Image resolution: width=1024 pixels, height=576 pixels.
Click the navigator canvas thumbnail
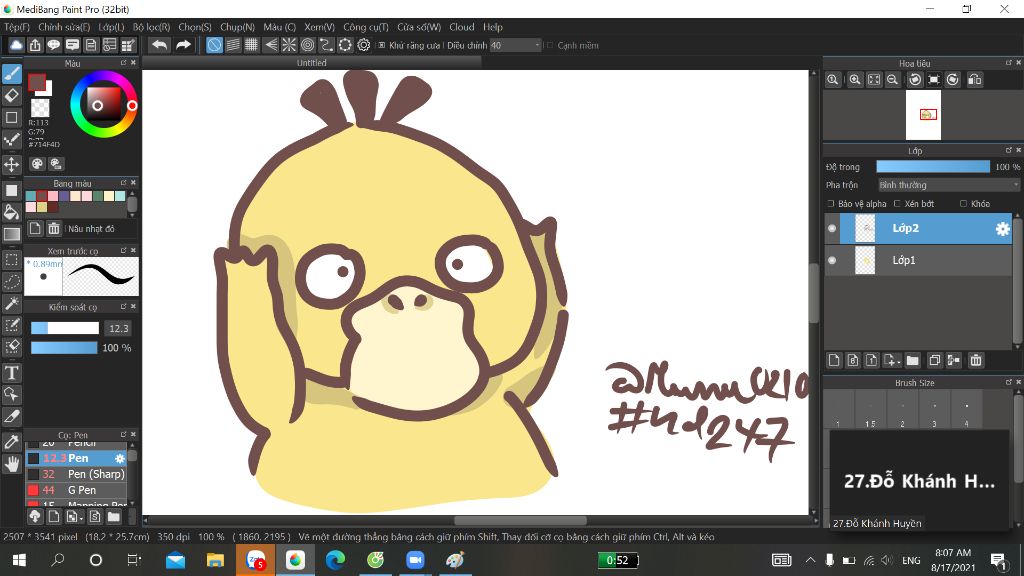pos(923,115)
